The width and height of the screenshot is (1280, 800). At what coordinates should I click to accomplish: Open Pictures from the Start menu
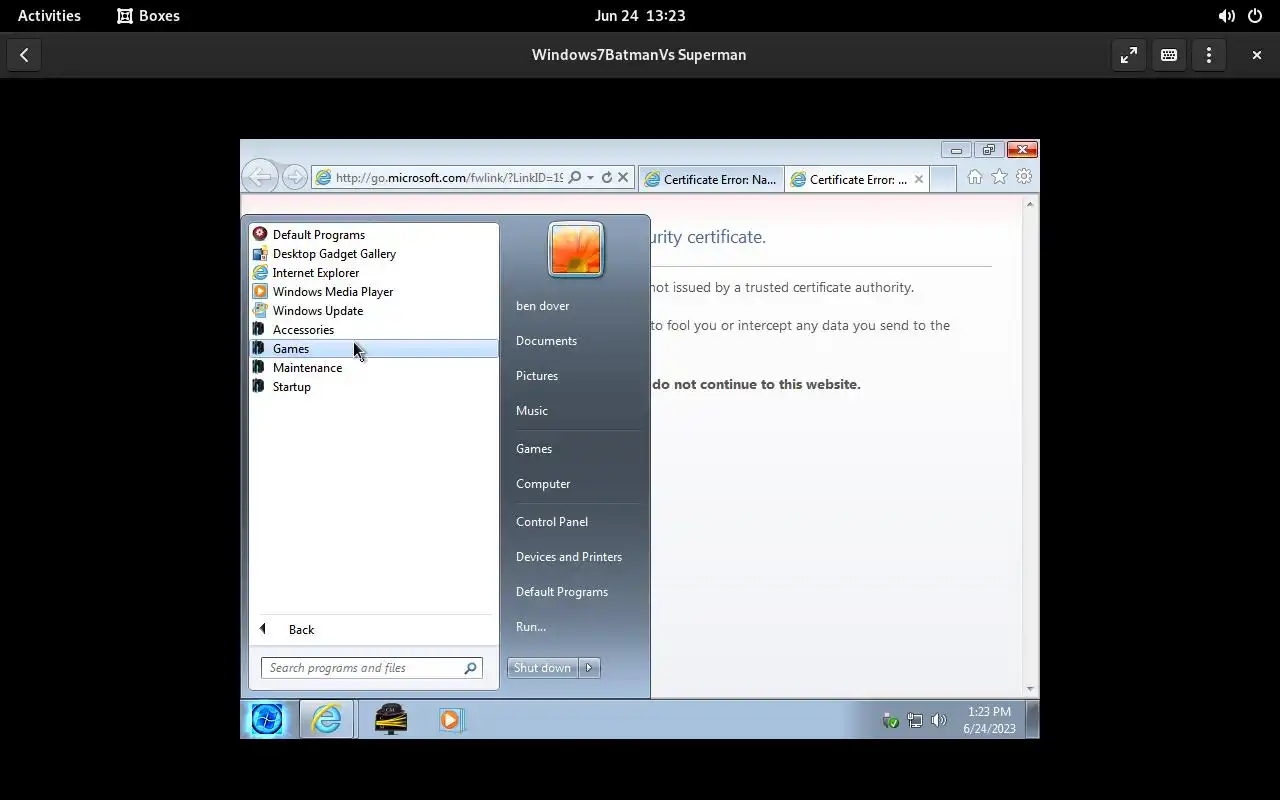pyautogui.click(x=537, y=376)
